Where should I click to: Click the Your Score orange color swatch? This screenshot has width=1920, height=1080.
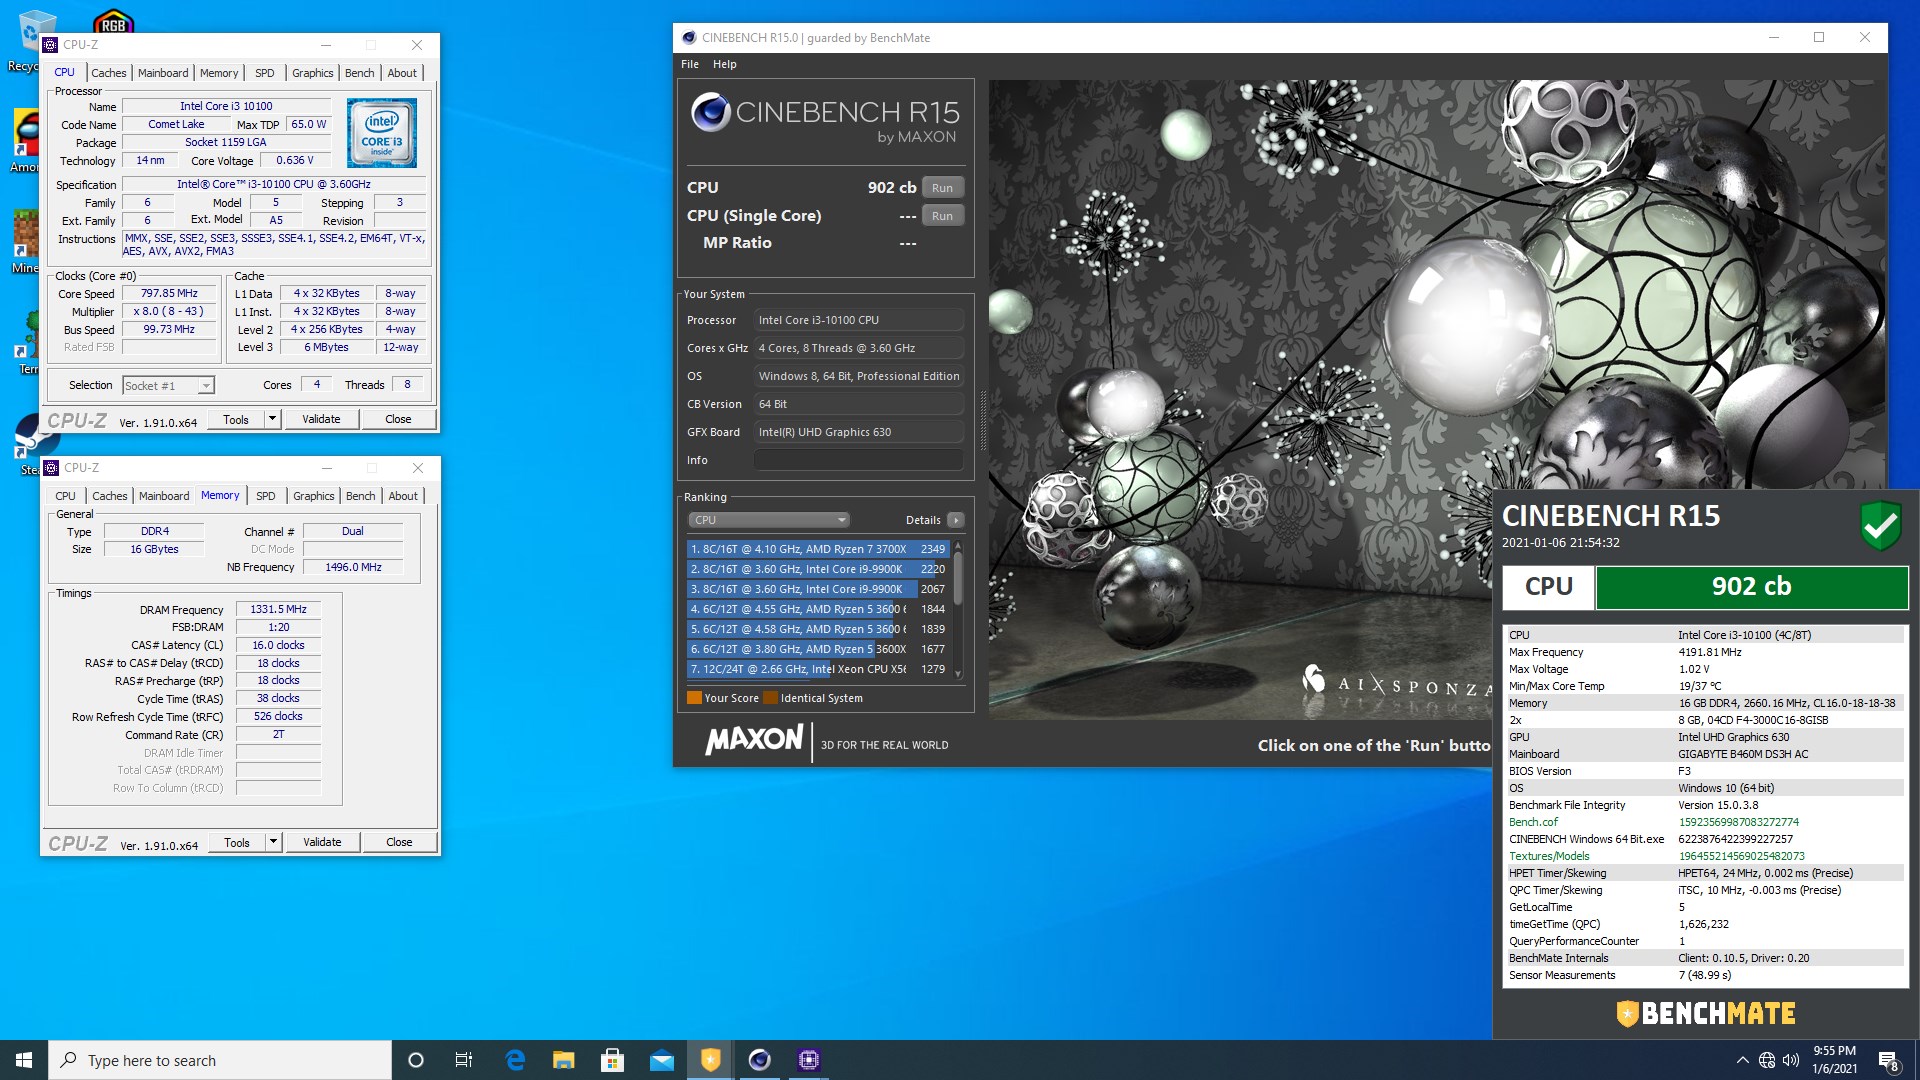coord(694,698)
